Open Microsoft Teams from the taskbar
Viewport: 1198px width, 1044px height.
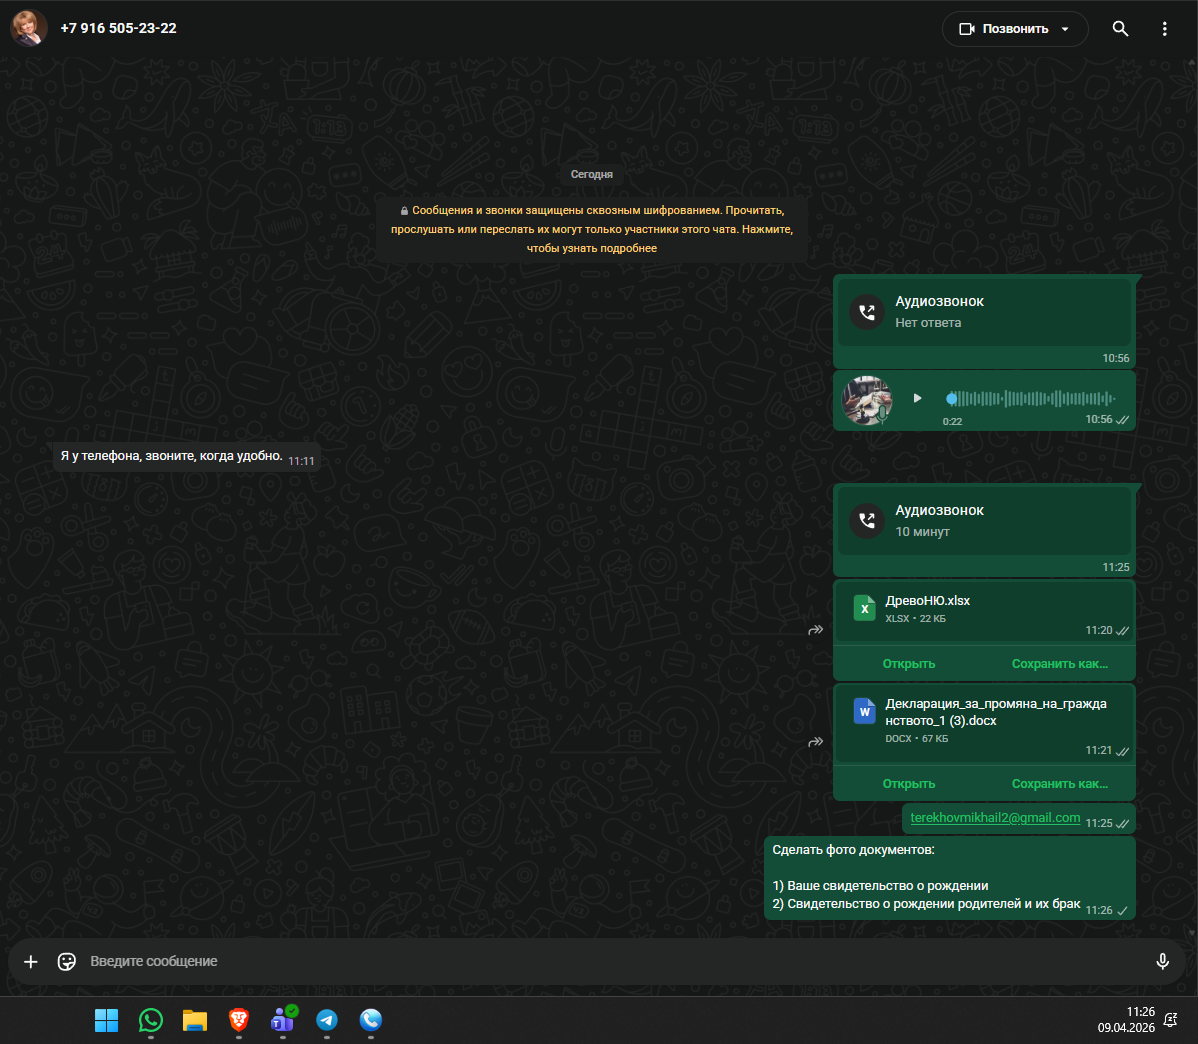pos(283,1020)
